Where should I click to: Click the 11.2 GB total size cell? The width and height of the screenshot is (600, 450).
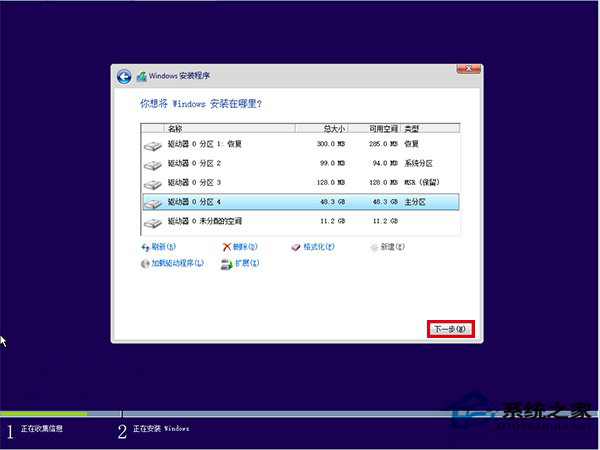[x=333, y=221]
